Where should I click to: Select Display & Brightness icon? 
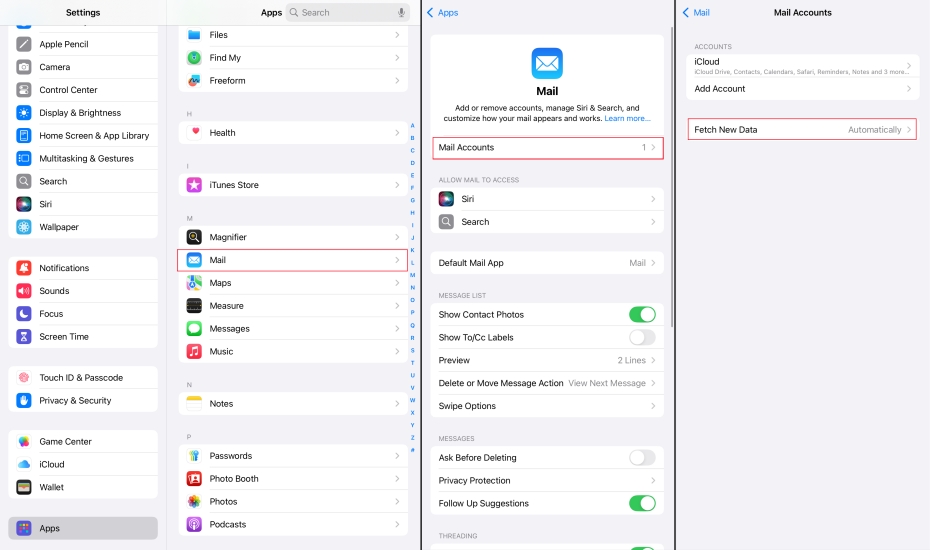24,113
